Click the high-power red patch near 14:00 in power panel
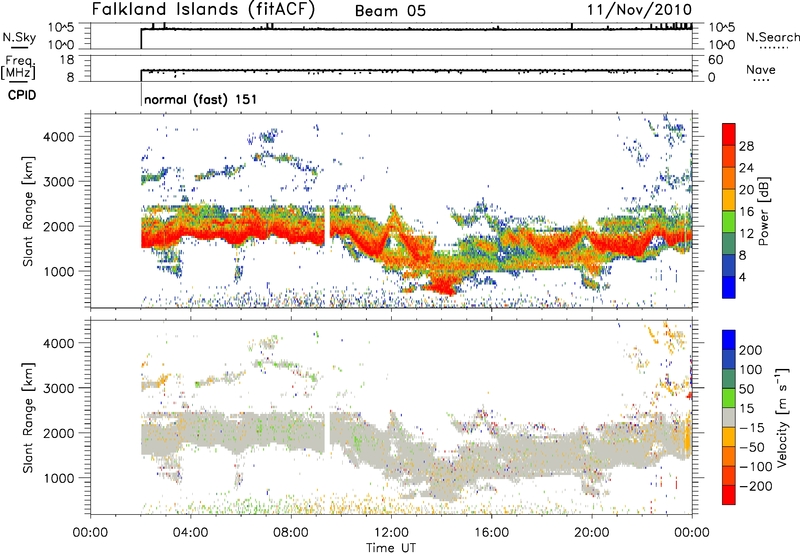 click(442, 284)
